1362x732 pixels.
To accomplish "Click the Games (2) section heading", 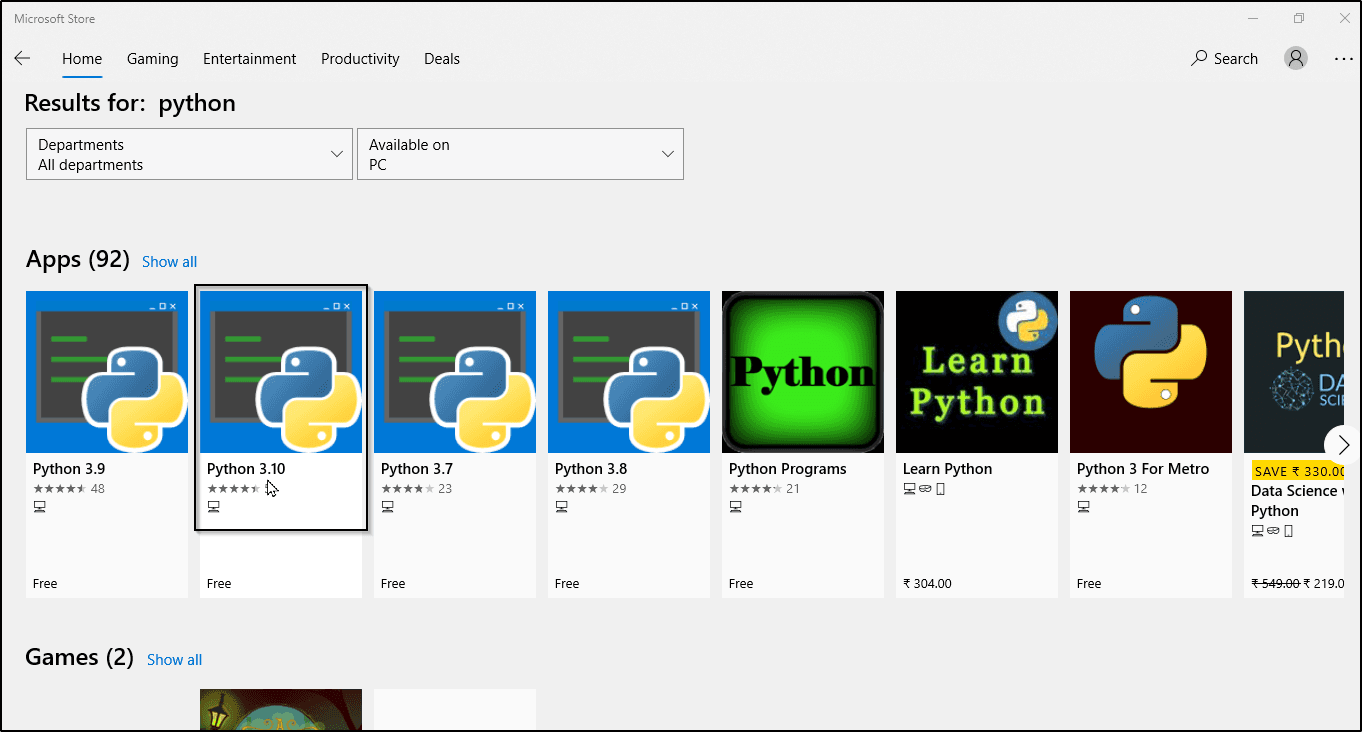I will pyautogui.click(x=80, y=657).
